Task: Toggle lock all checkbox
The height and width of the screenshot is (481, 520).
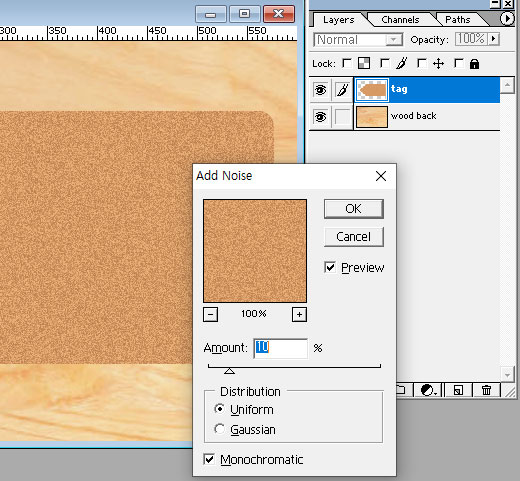Action: click(x=459, y=63)
